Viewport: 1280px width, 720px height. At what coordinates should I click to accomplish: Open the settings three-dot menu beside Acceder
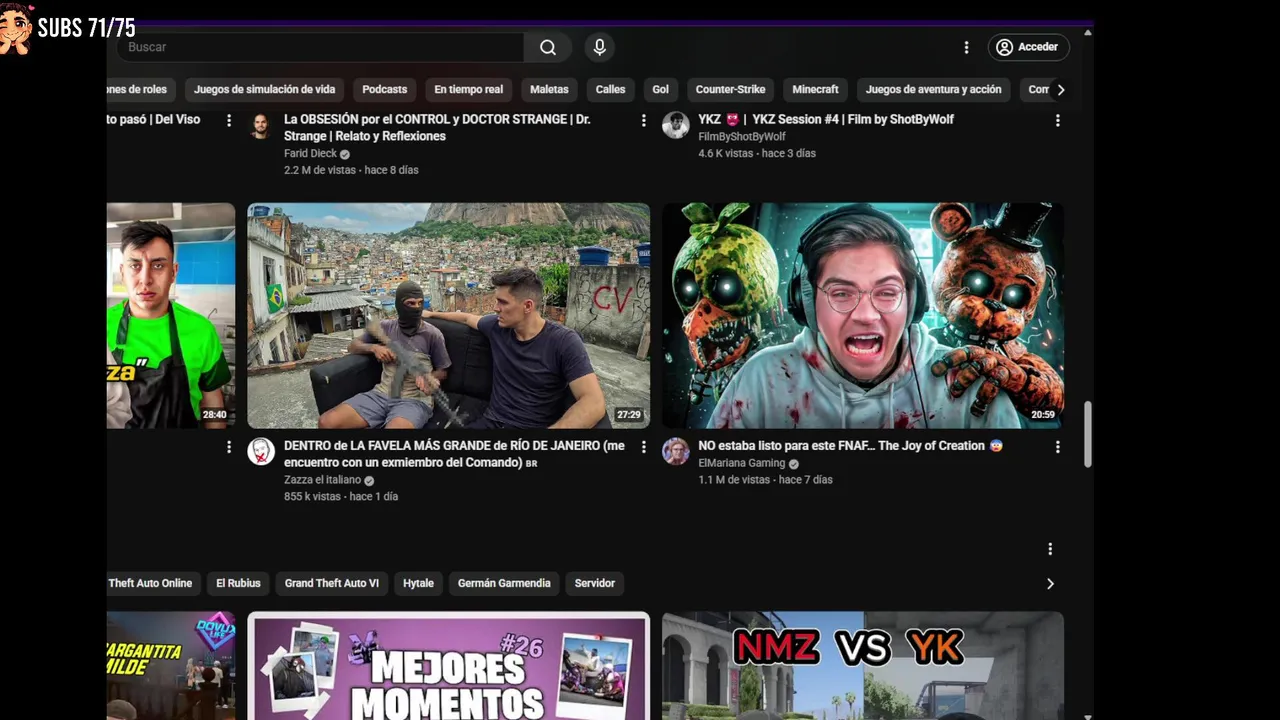tap(966, 47)
